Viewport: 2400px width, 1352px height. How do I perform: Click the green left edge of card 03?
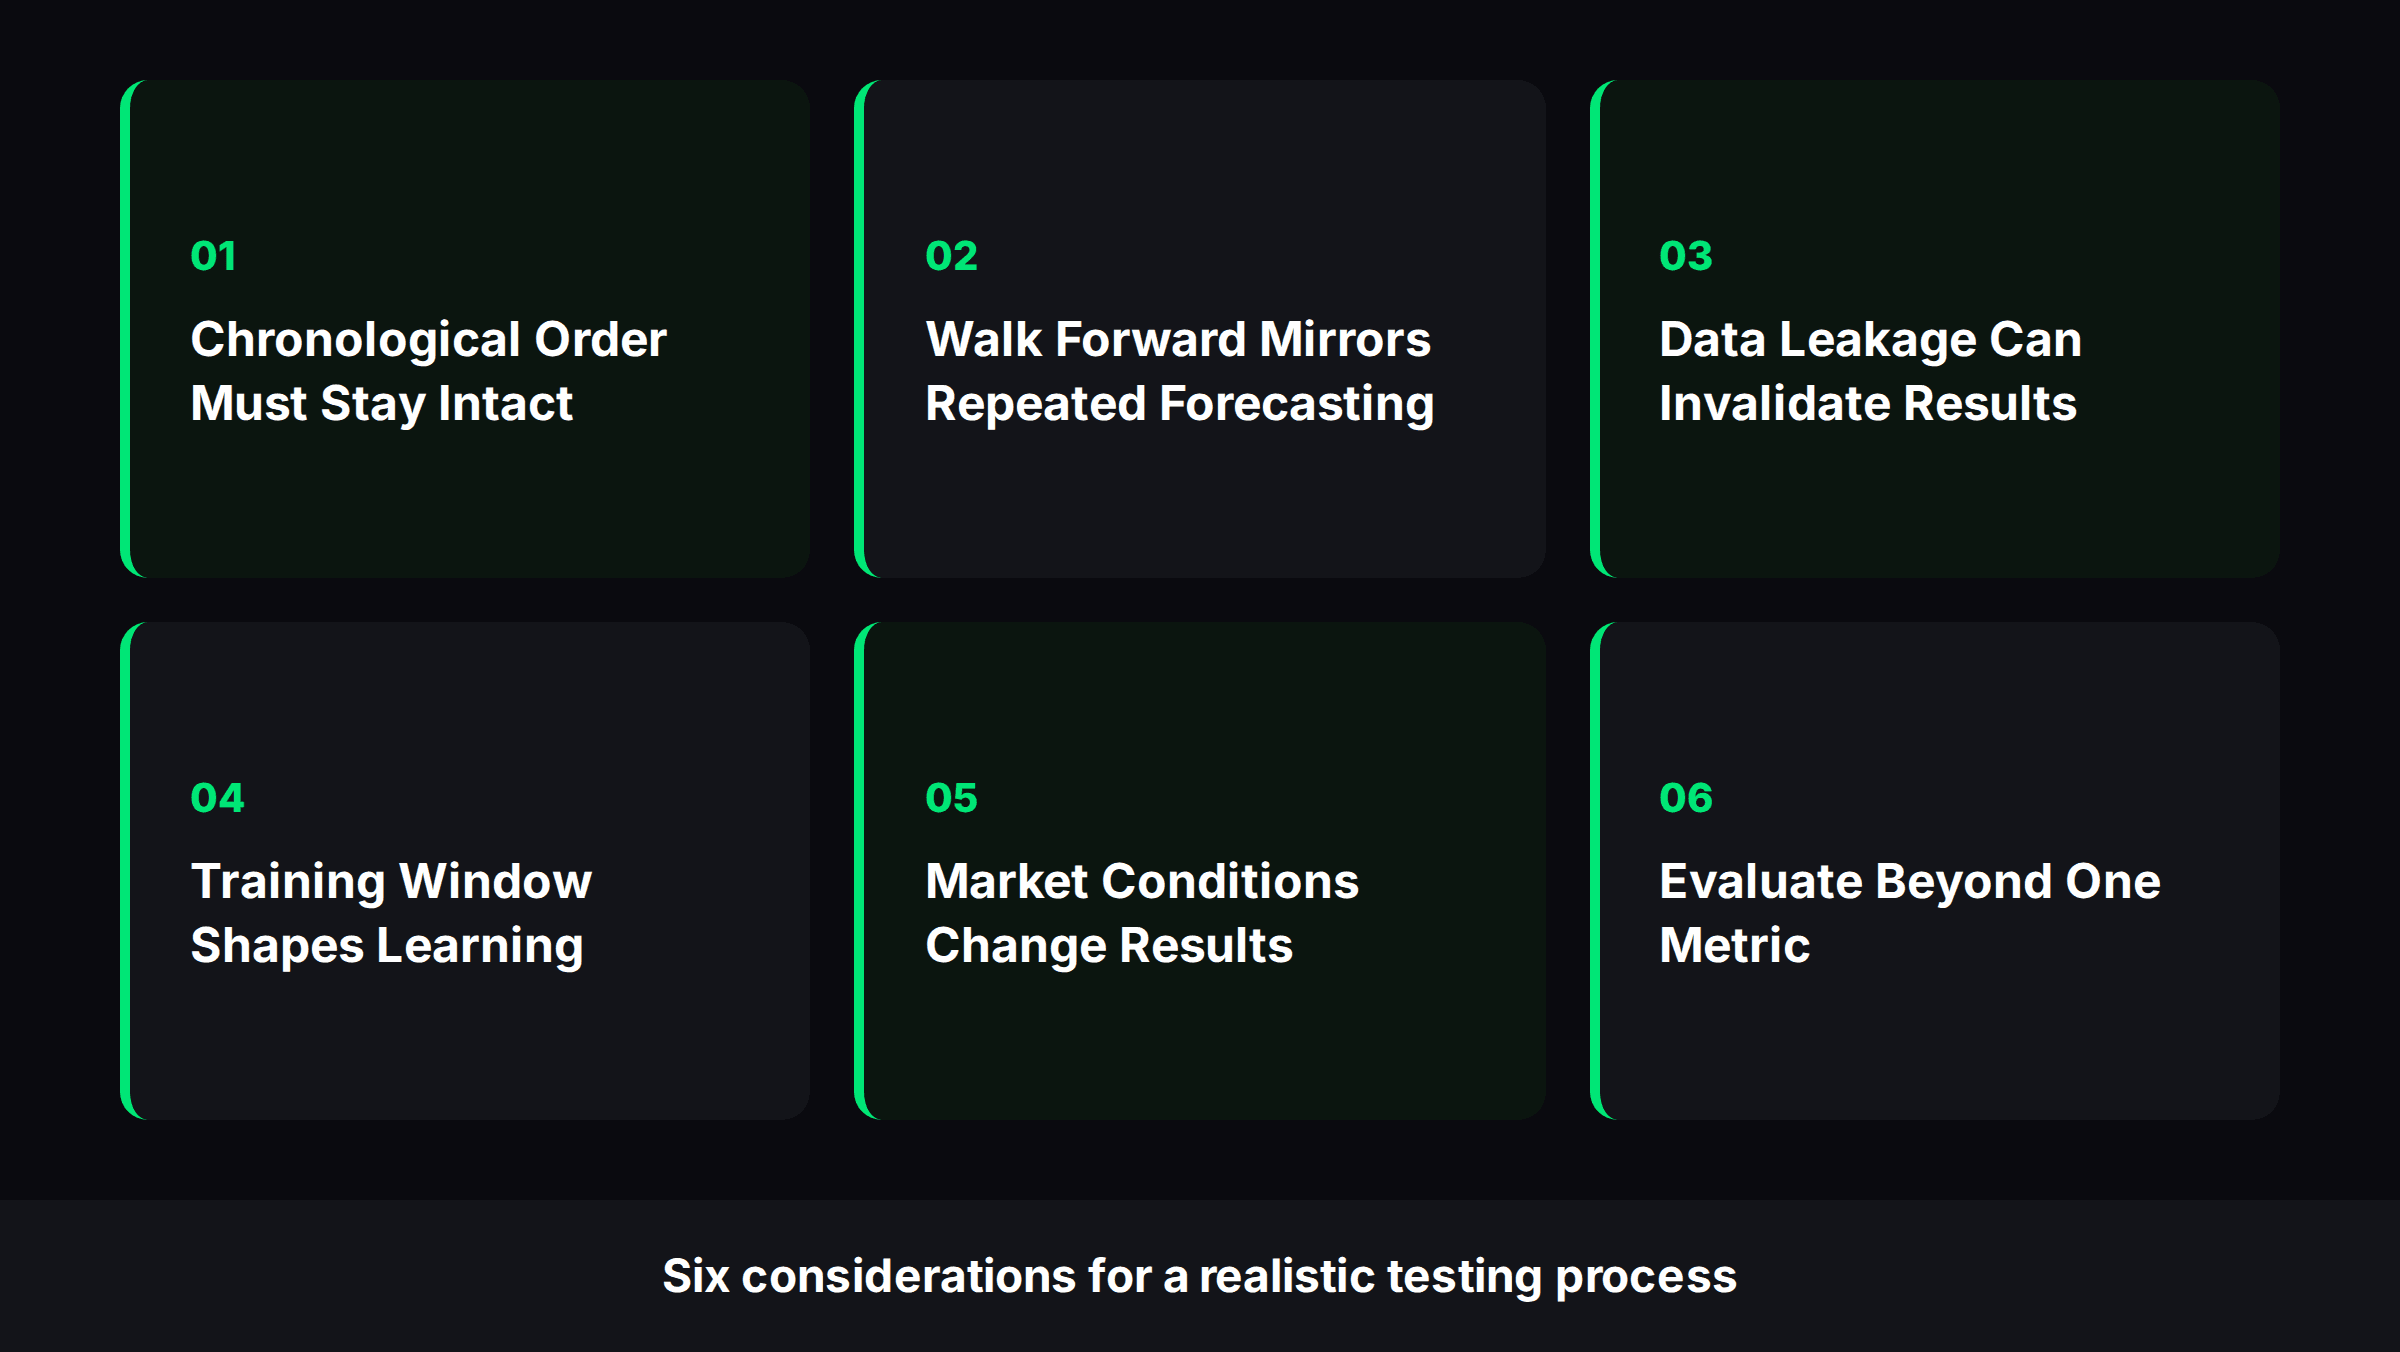(1595, 329)
